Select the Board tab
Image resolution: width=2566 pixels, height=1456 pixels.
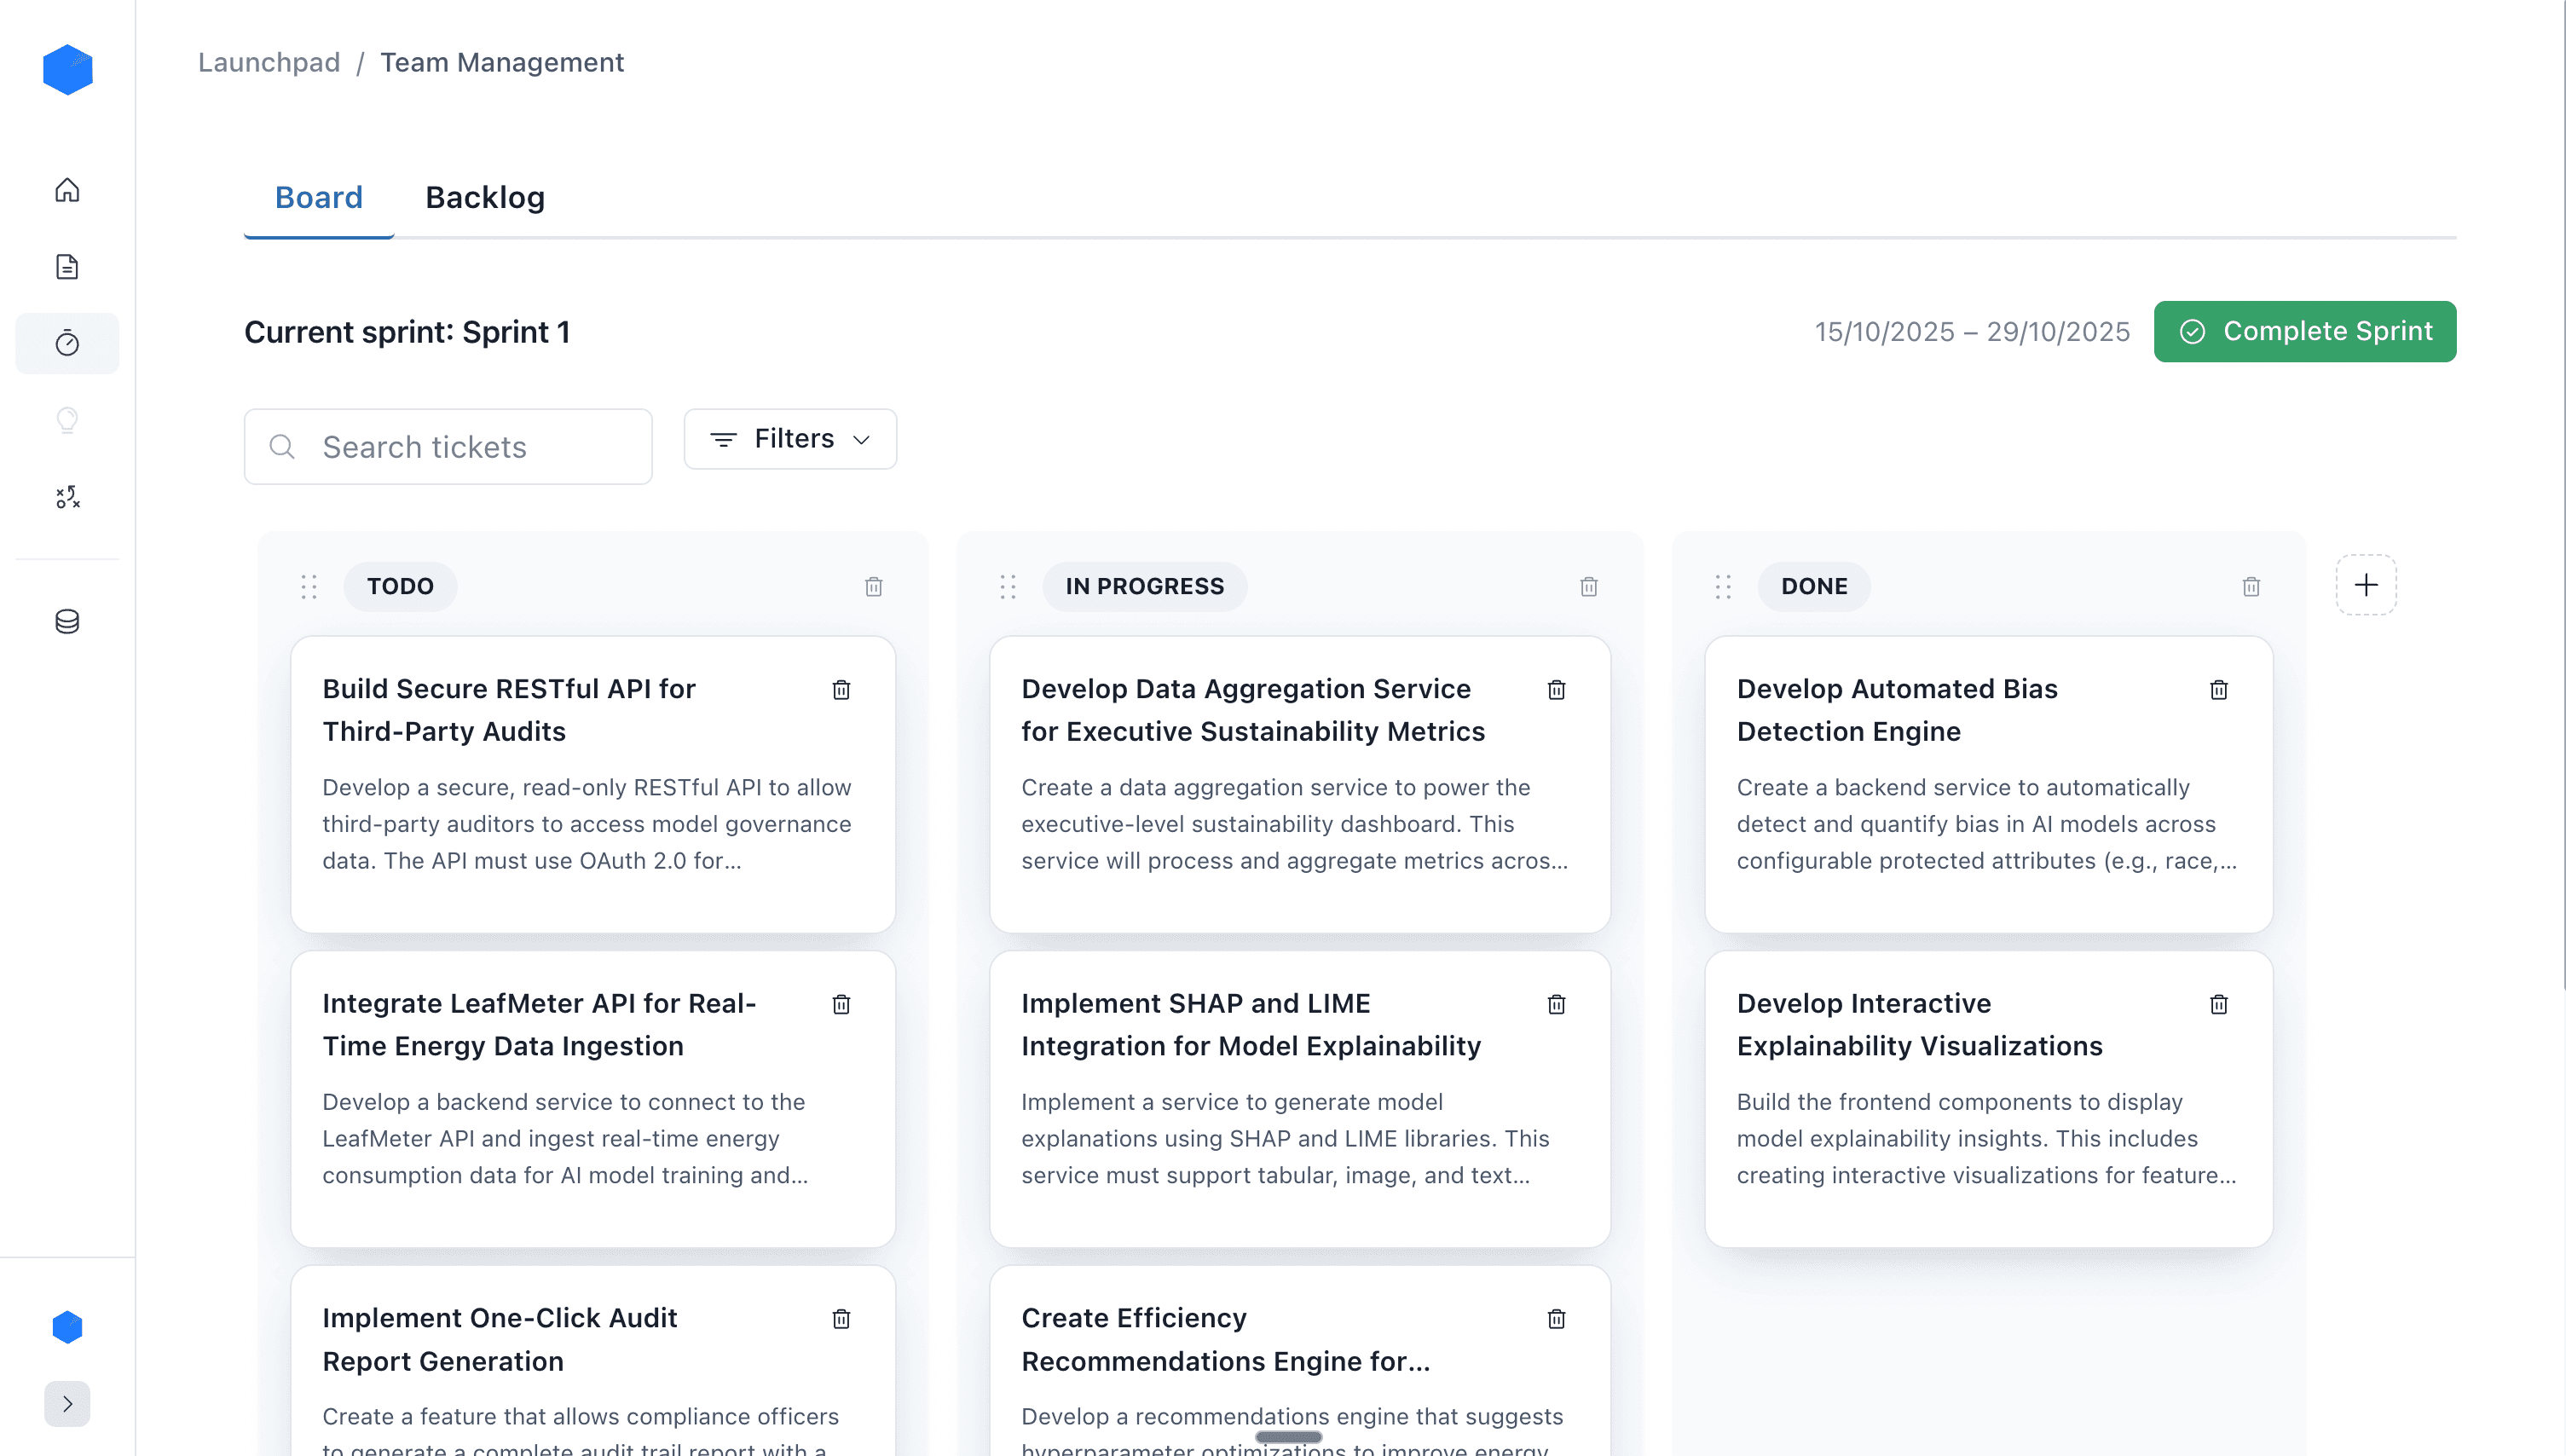[x=318, y=198]
